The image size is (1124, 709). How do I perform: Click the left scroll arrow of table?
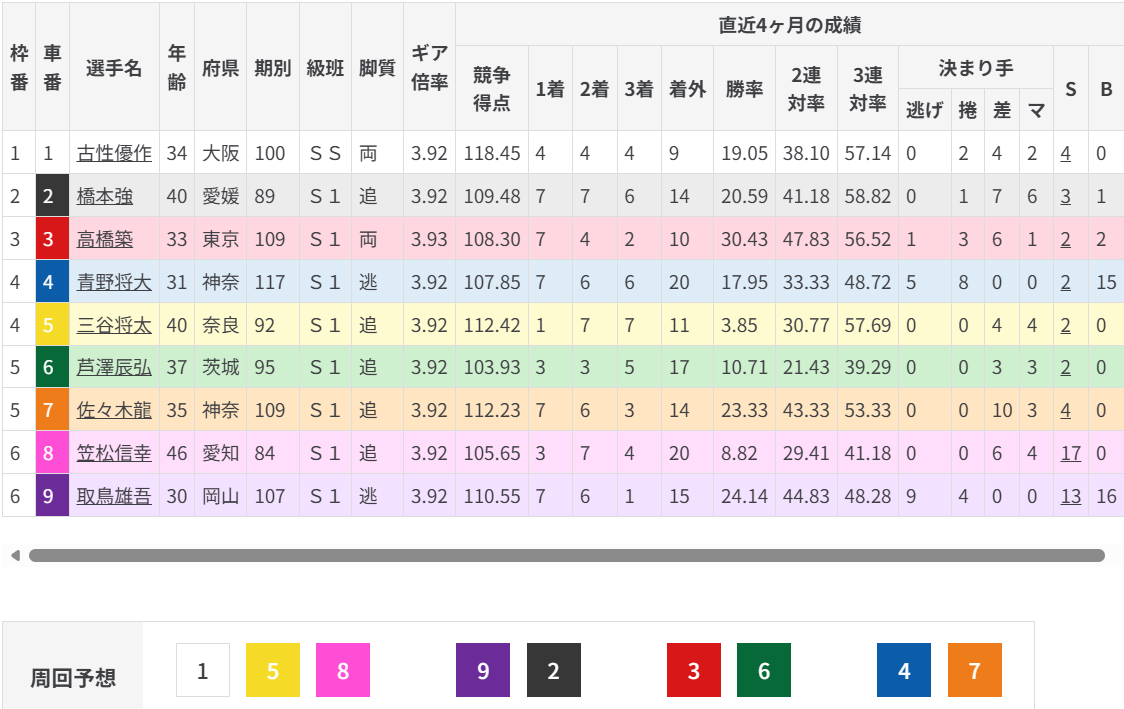tap(15, 555)
